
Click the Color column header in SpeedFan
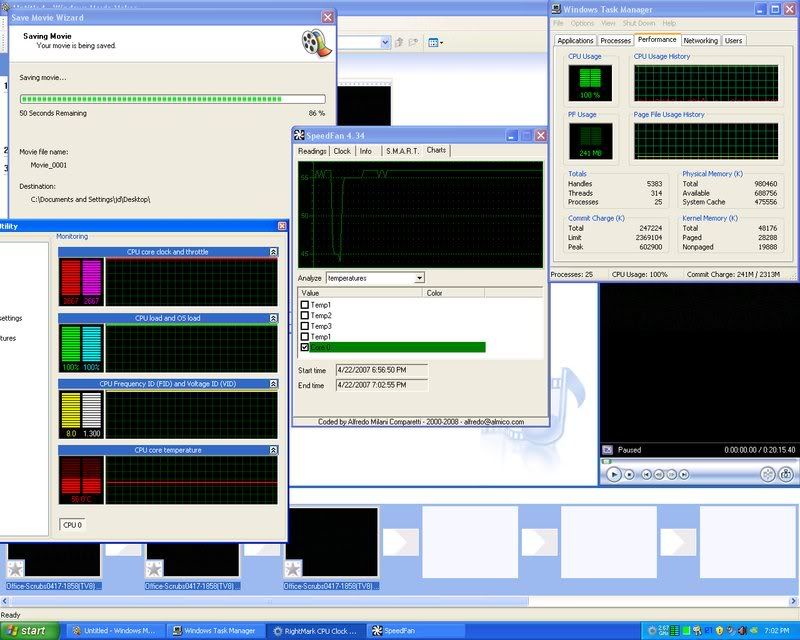click(x=454, y=293)
